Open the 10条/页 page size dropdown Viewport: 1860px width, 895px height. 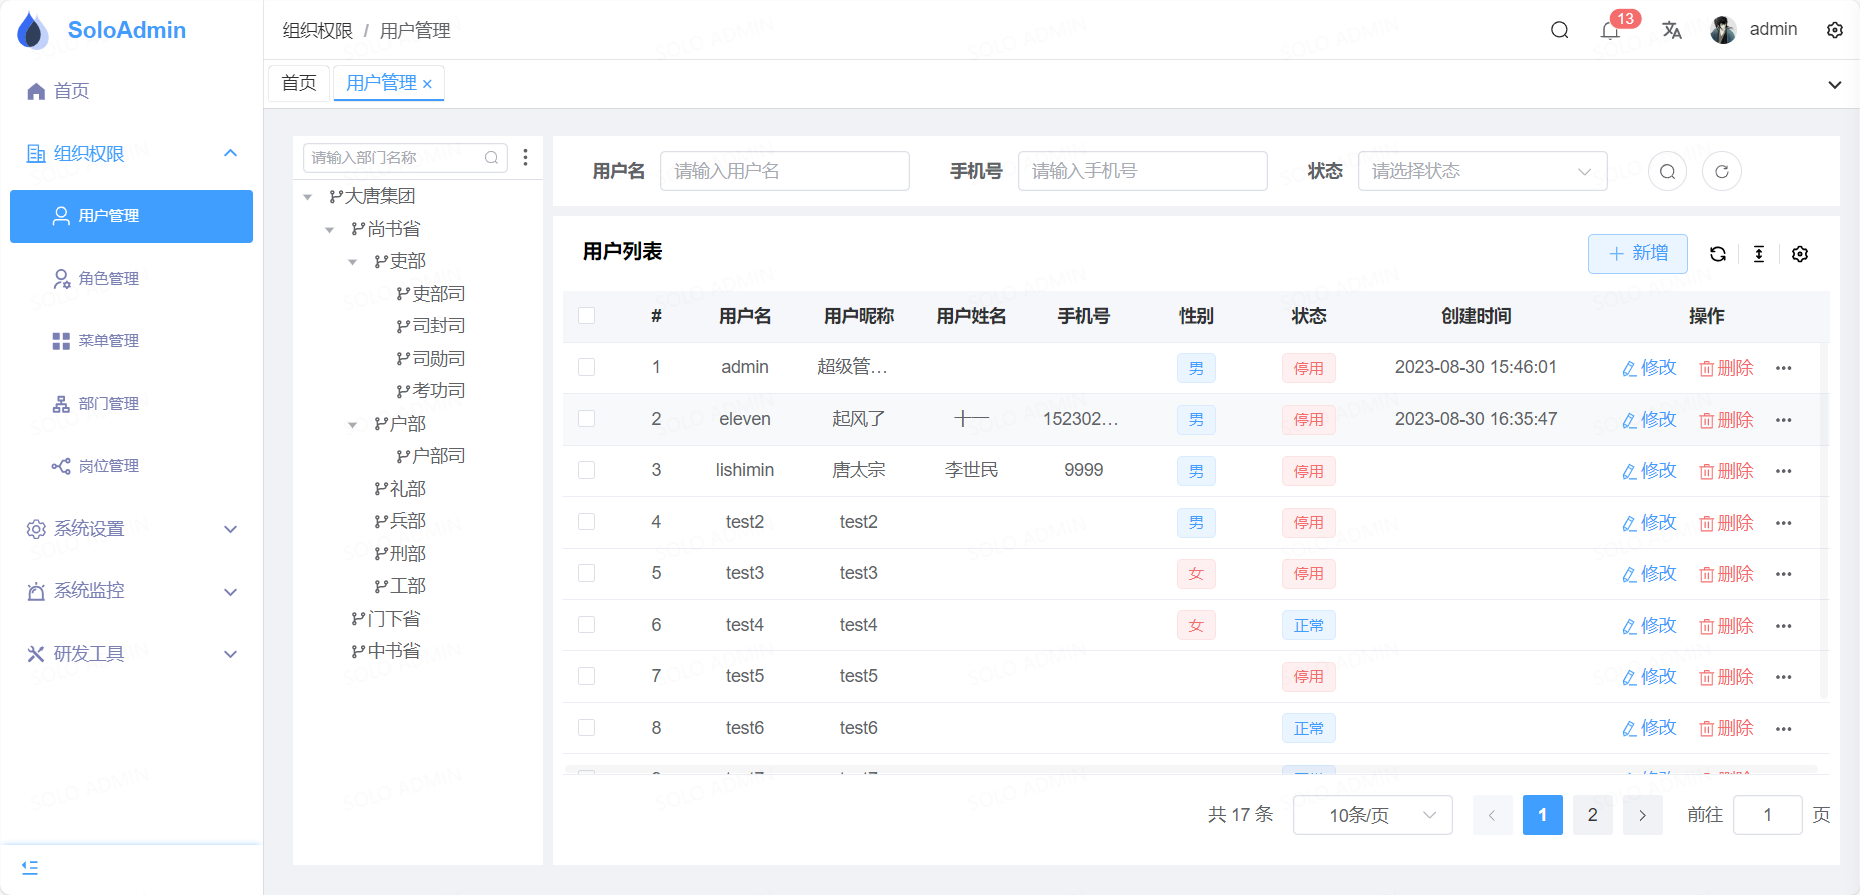[1372, 815]
